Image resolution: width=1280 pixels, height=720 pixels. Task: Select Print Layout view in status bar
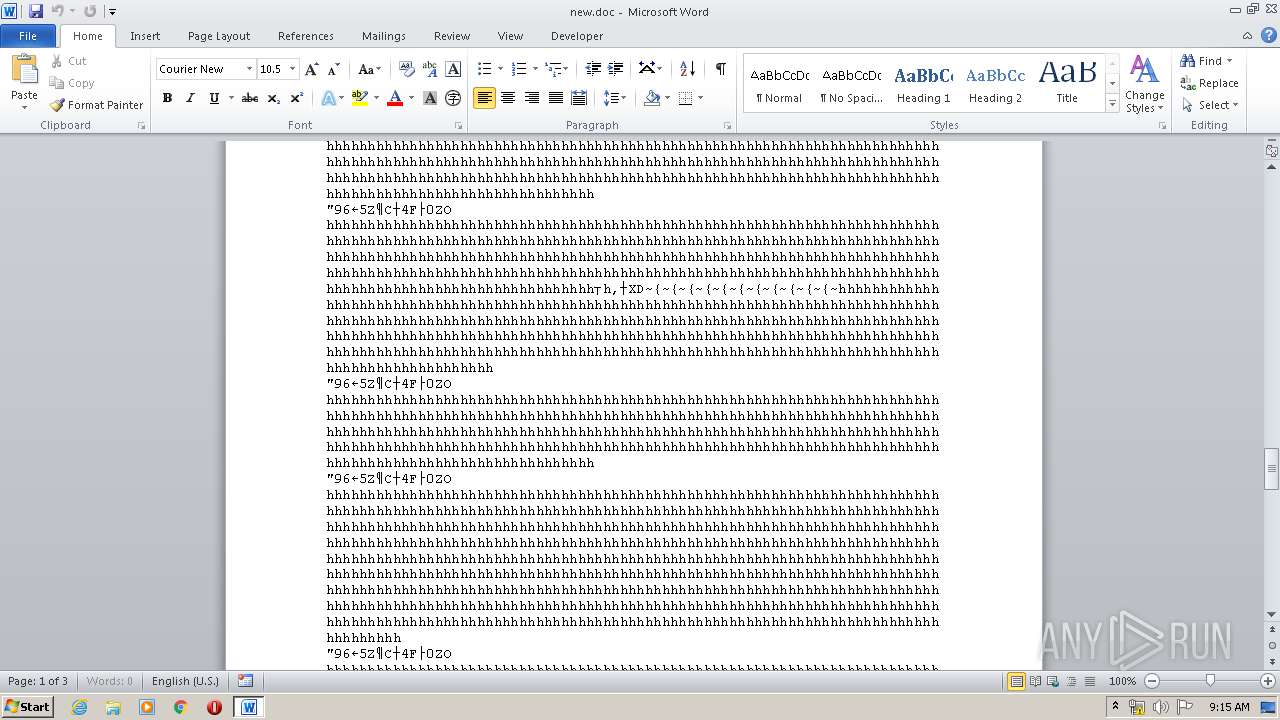click(x=1016, y=681)
